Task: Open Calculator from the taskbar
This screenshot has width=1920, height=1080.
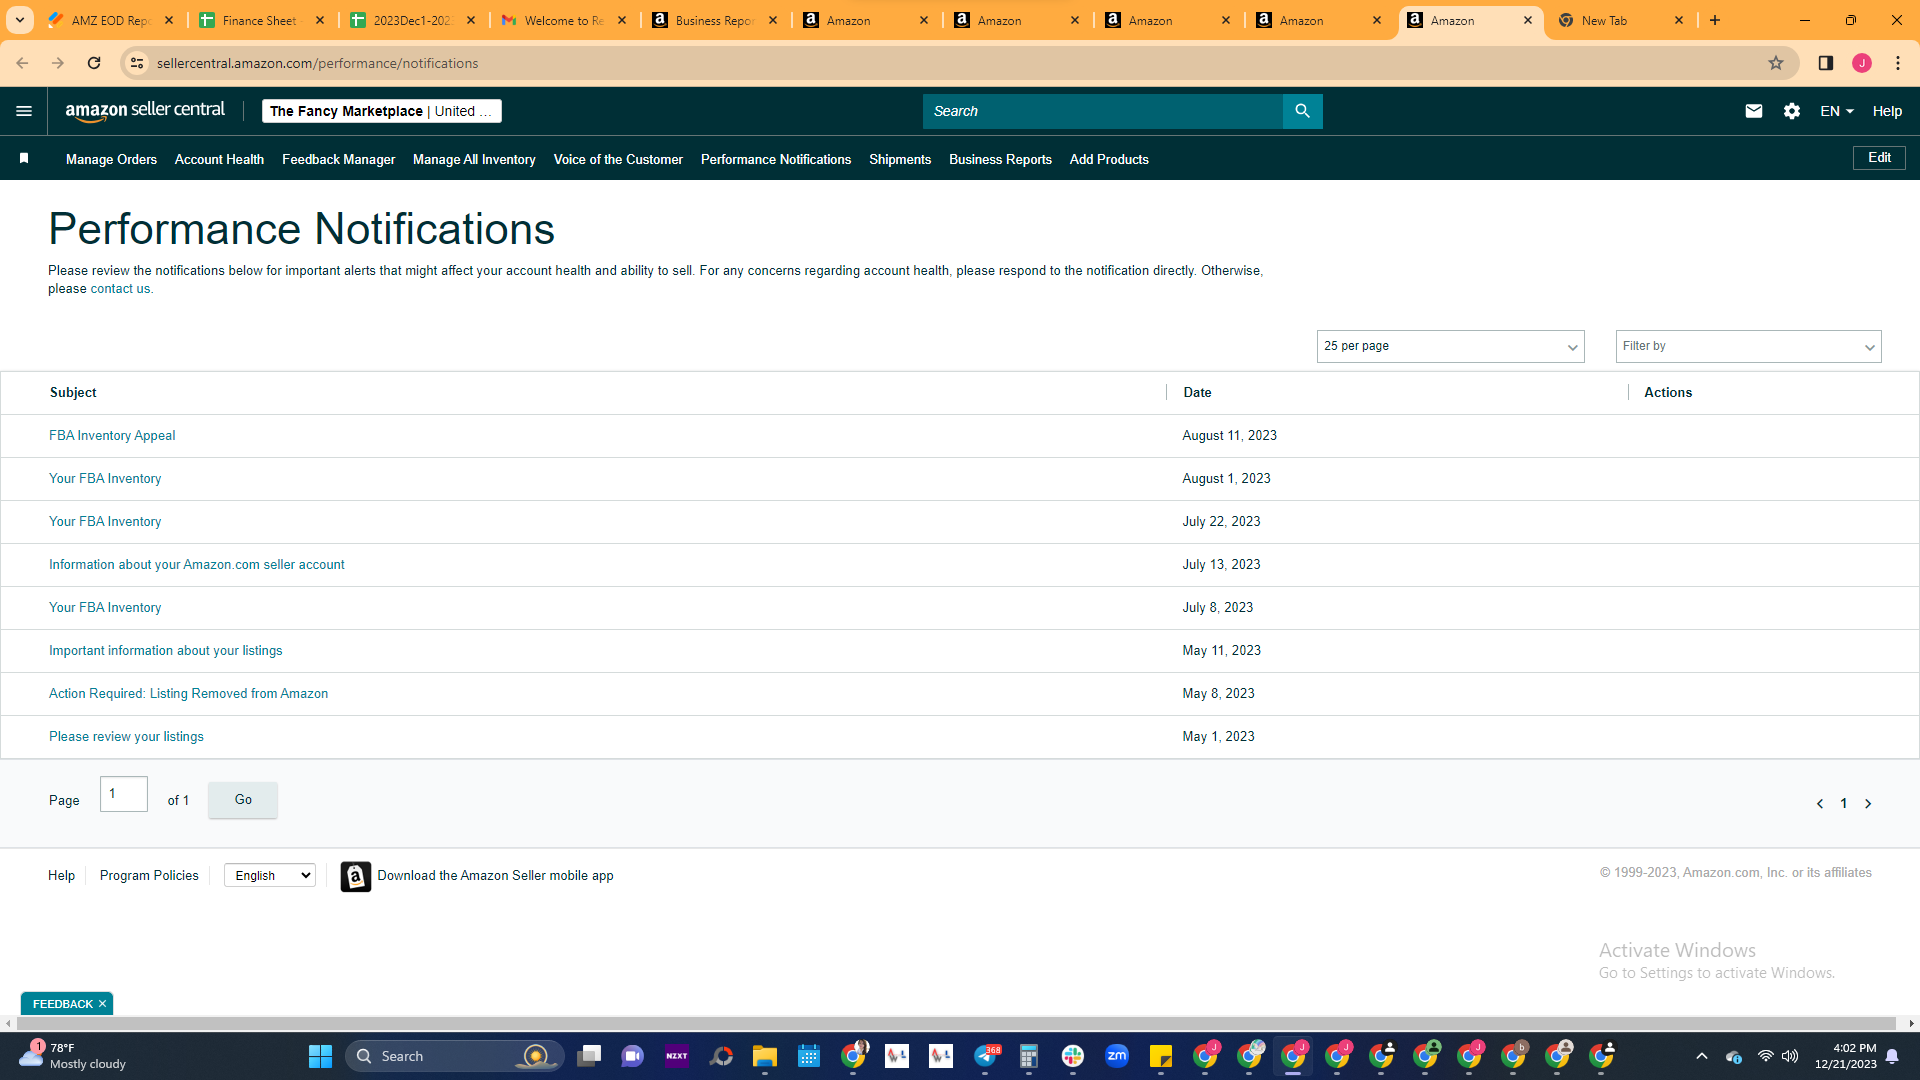Action: pyautogui.click(x=1029, y=1056)
